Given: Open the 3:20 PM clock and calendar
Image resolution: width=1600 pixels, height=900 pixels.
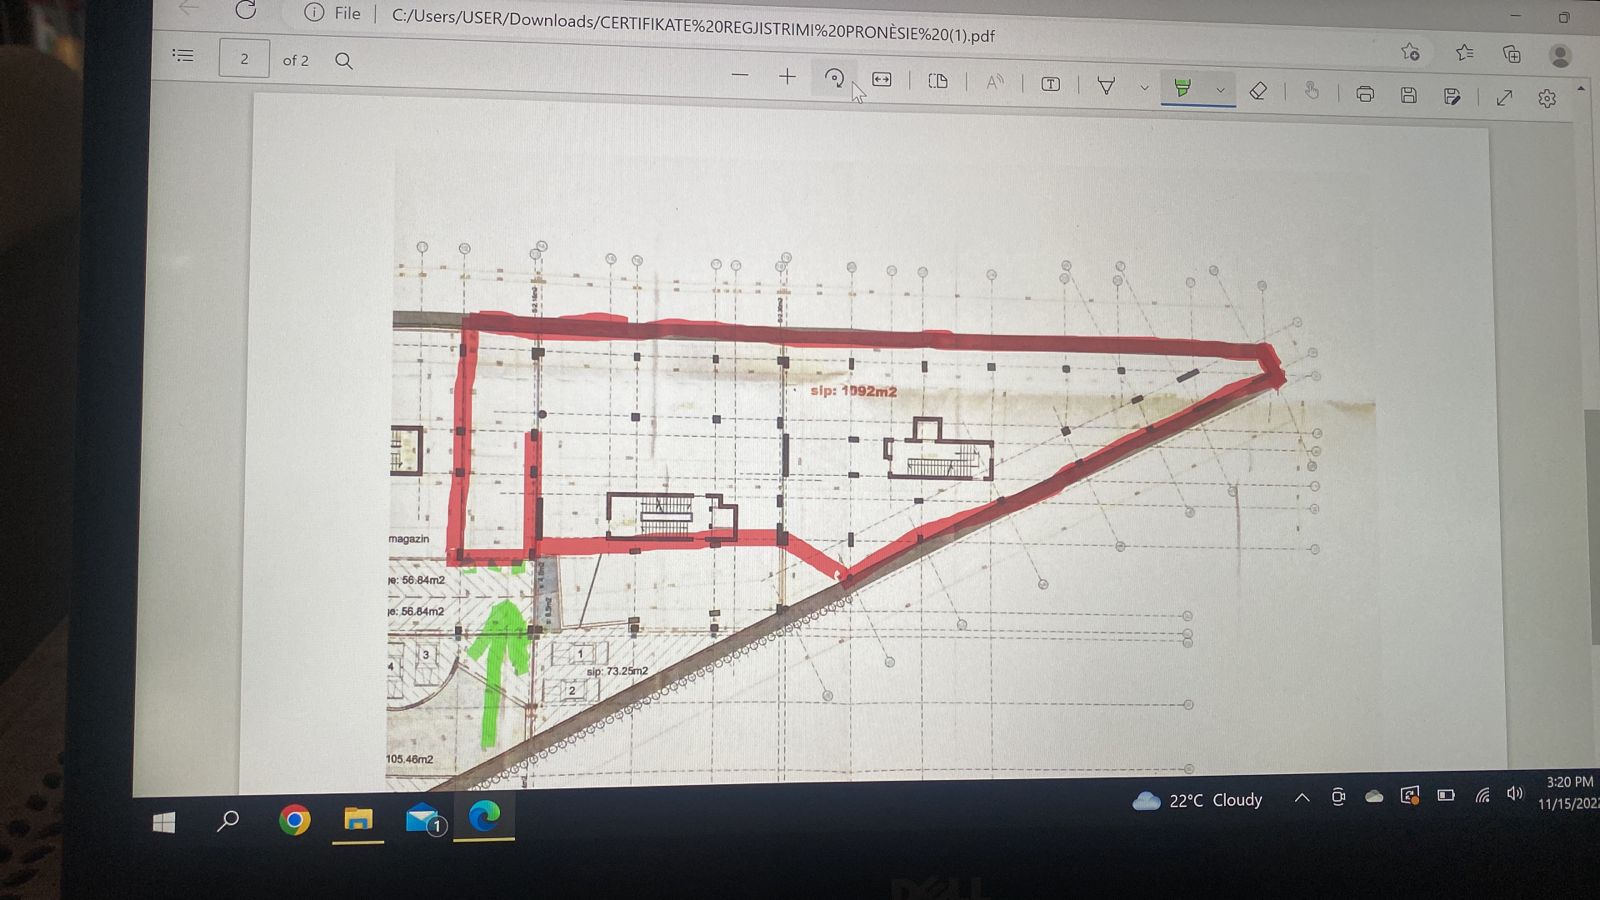Looking at the screenshot, I should pyautogui.click(x=1570, y=792).
